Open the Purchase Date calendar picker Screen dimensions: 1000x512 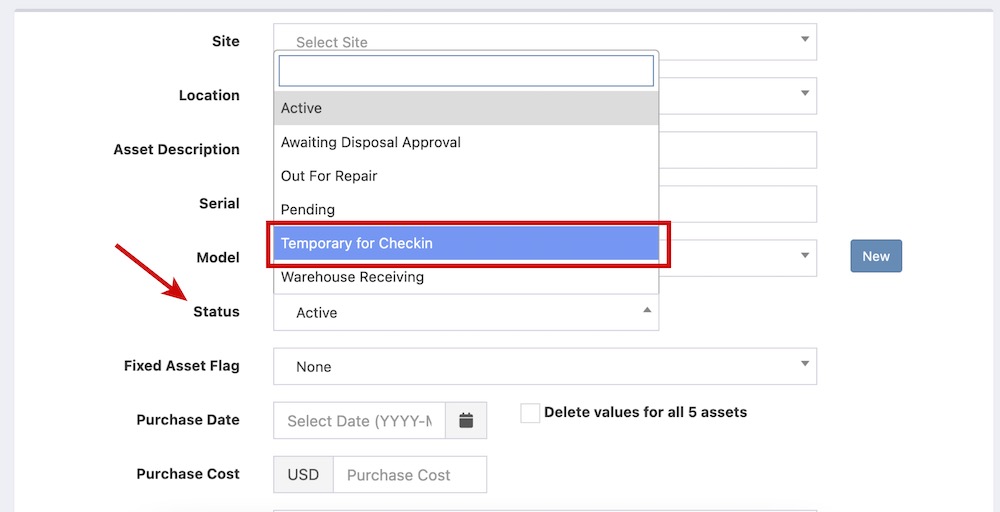[466, 421]
